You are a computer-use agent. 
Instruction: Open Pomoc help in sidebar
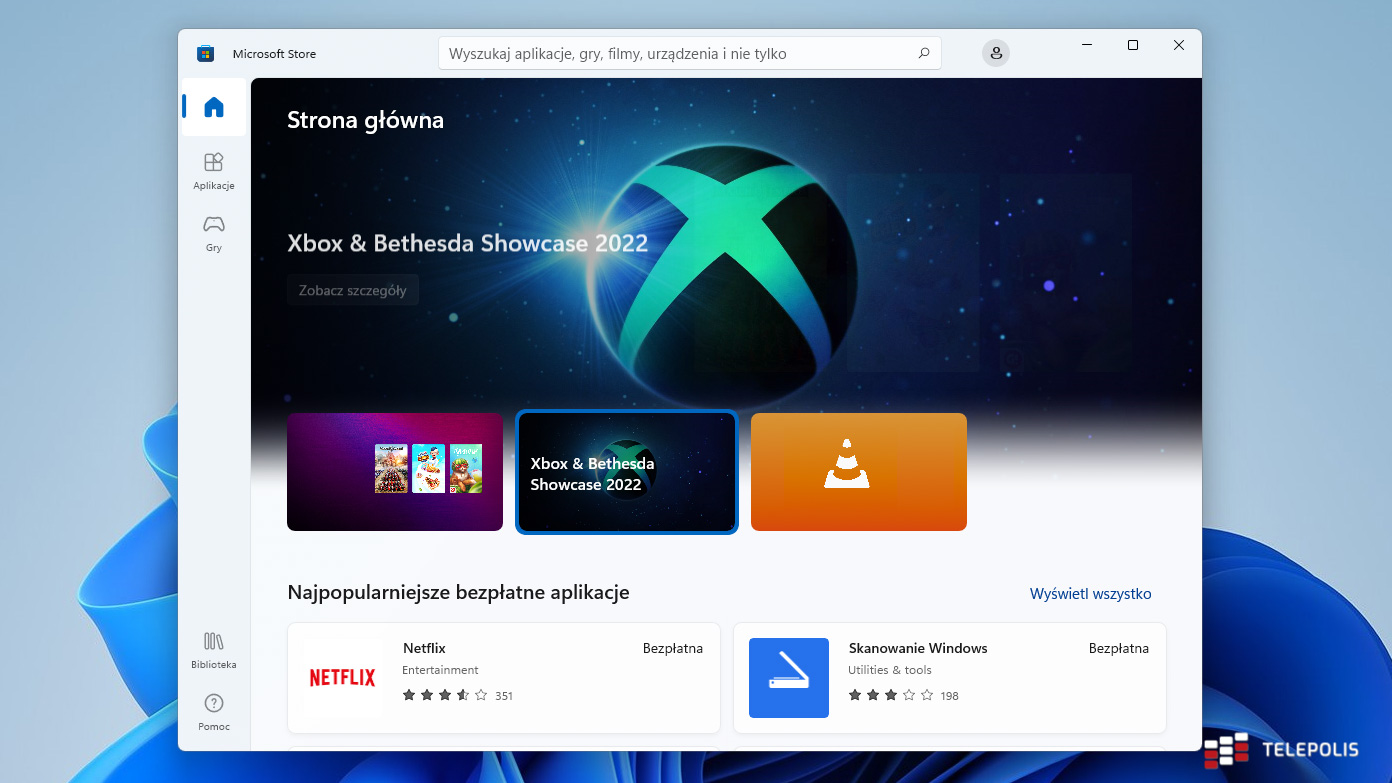coord(214,712)
